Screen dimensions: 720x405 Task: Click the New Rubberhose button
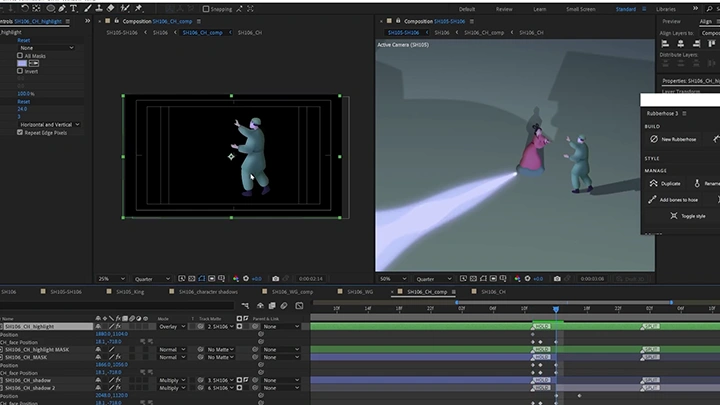[673, 139]
